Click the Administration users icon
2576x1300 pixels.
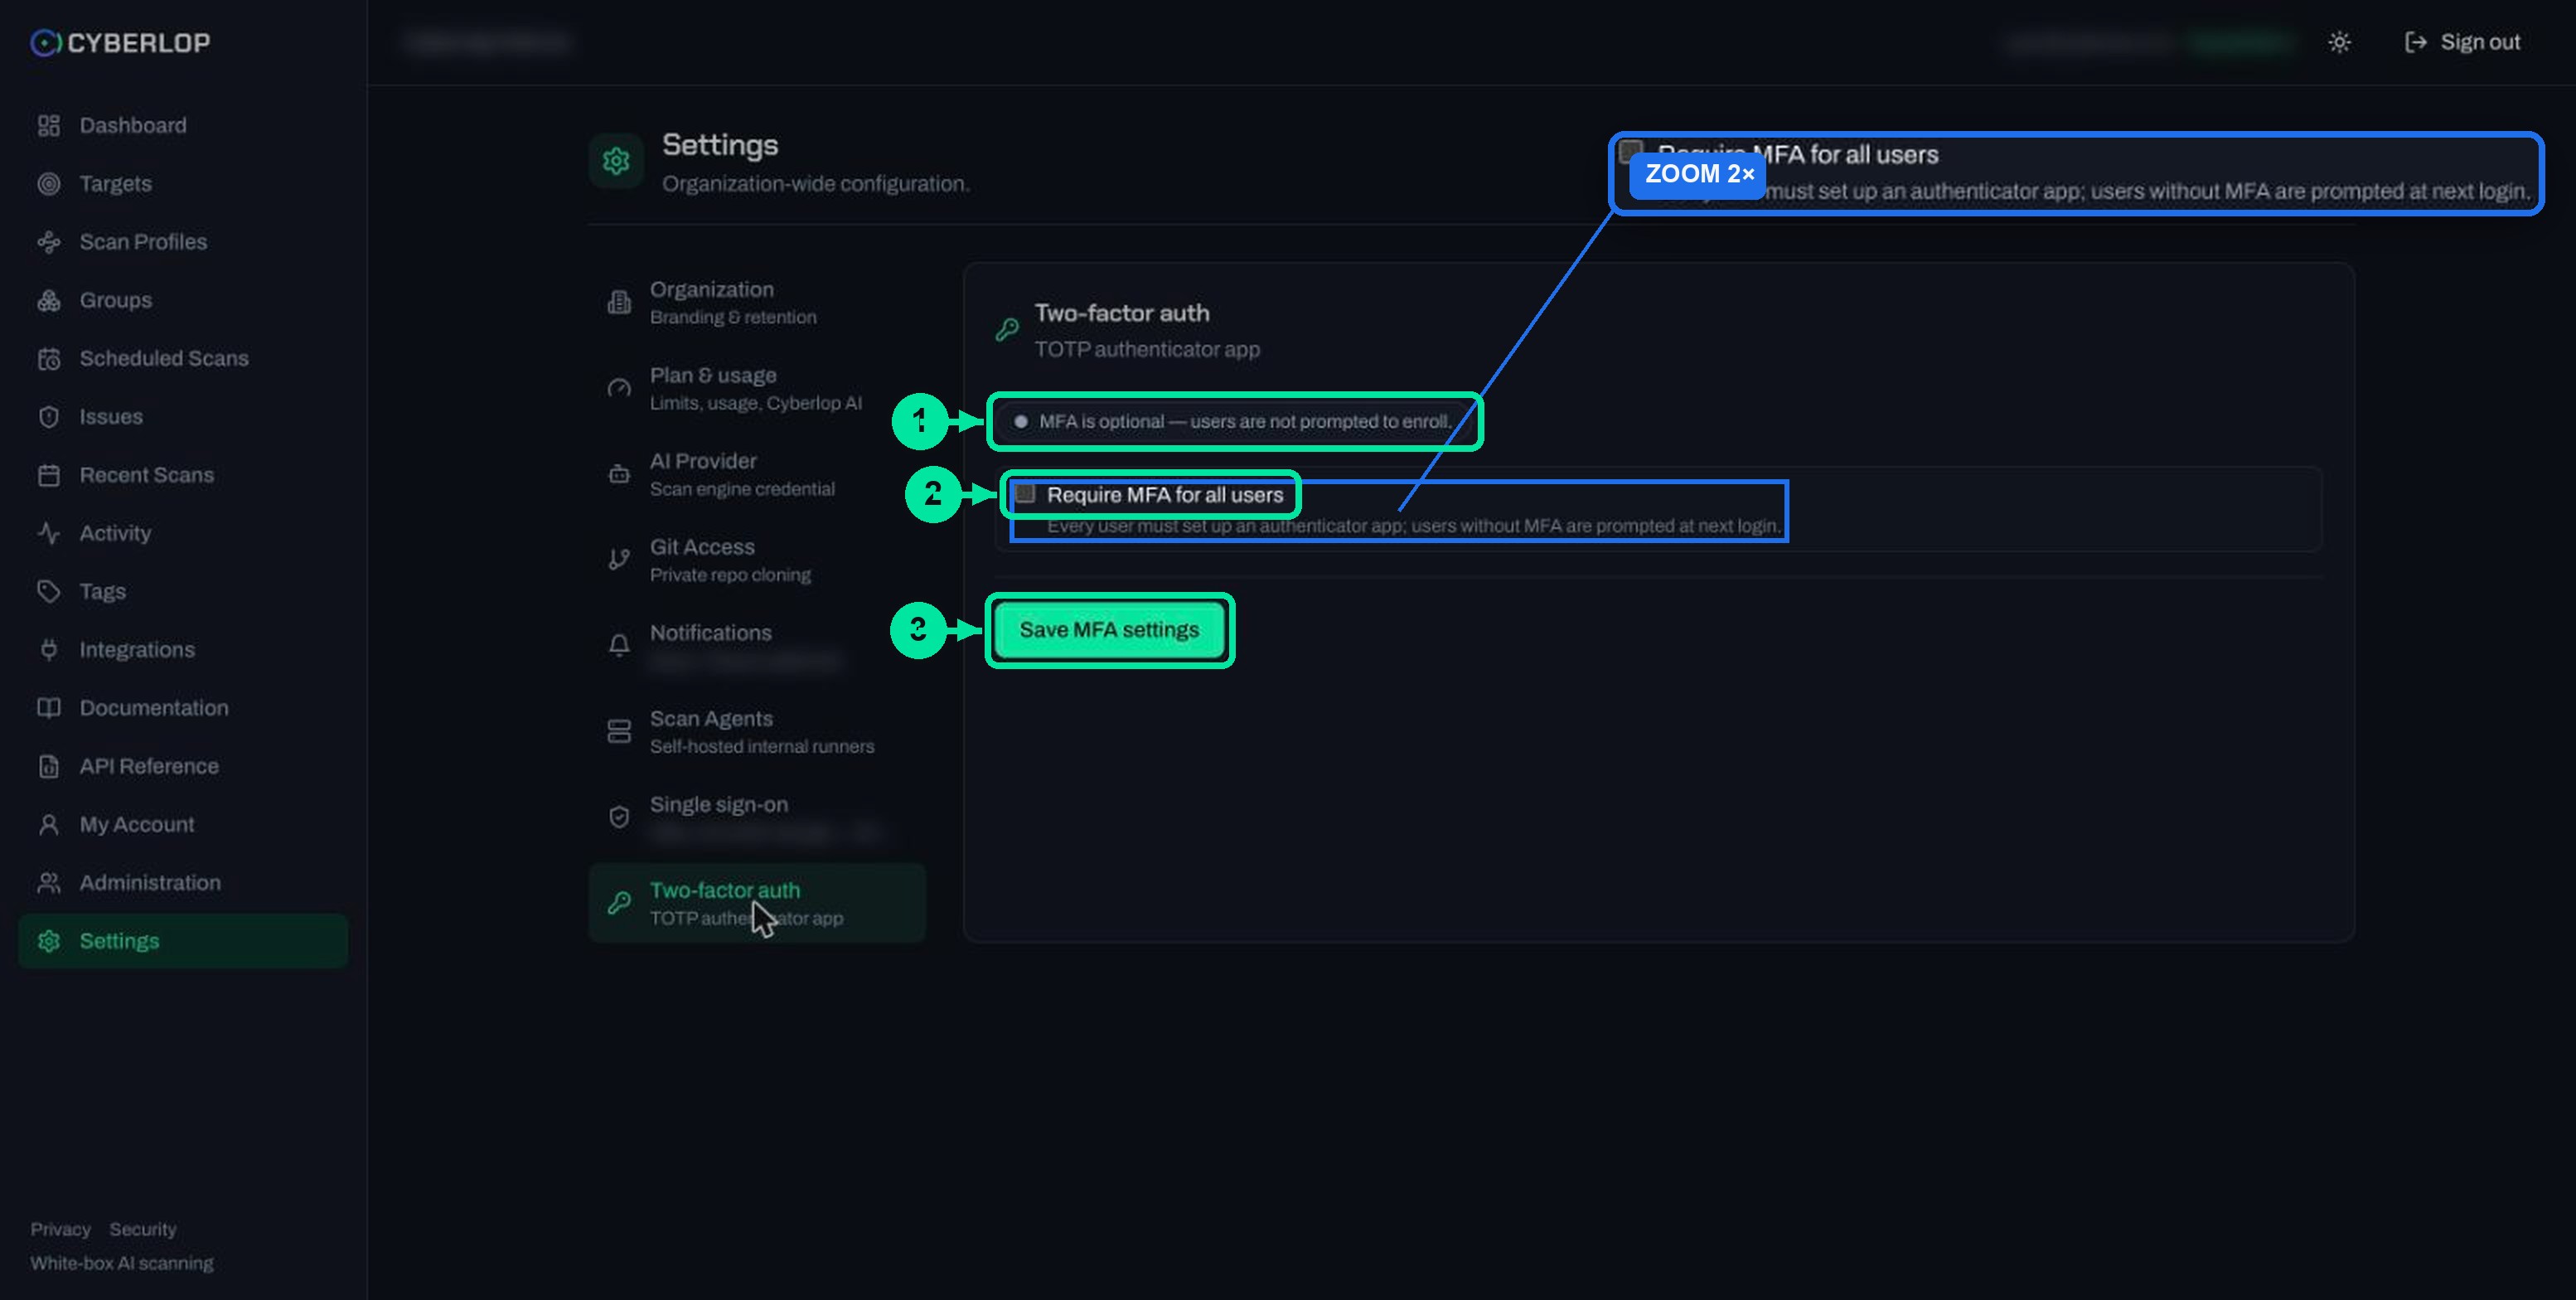(48, 883)
